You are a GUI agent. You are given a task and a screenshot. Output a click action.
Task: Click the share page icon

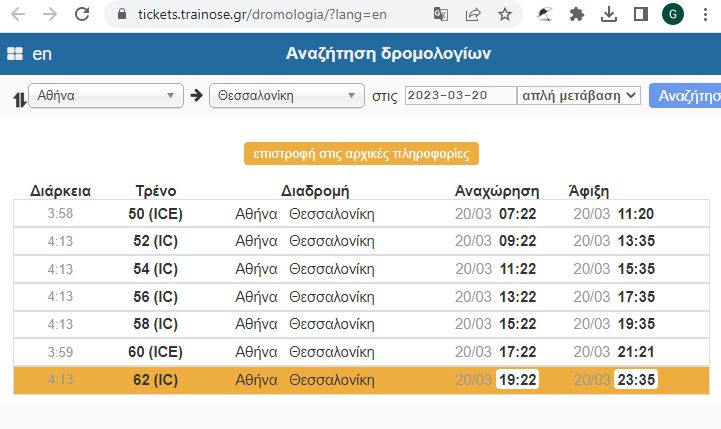pos(473,15)
